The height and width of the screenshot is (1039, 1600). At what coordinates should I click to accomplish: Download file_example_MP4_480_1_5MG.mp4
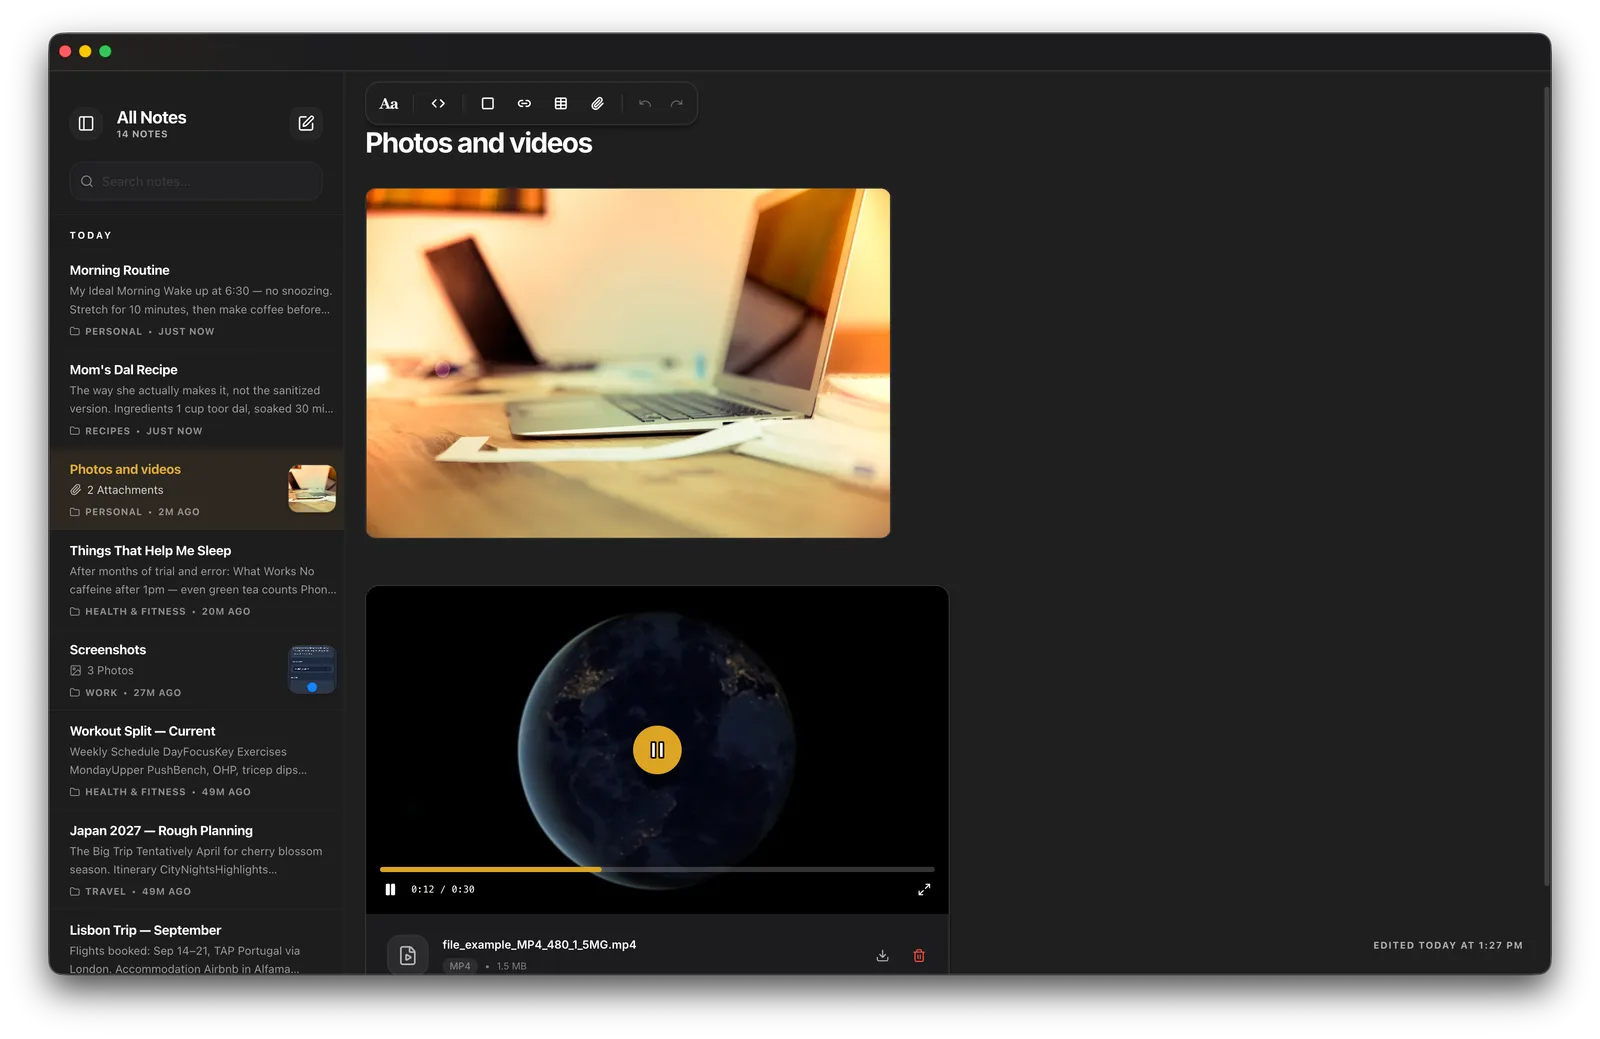coord(882,956)
